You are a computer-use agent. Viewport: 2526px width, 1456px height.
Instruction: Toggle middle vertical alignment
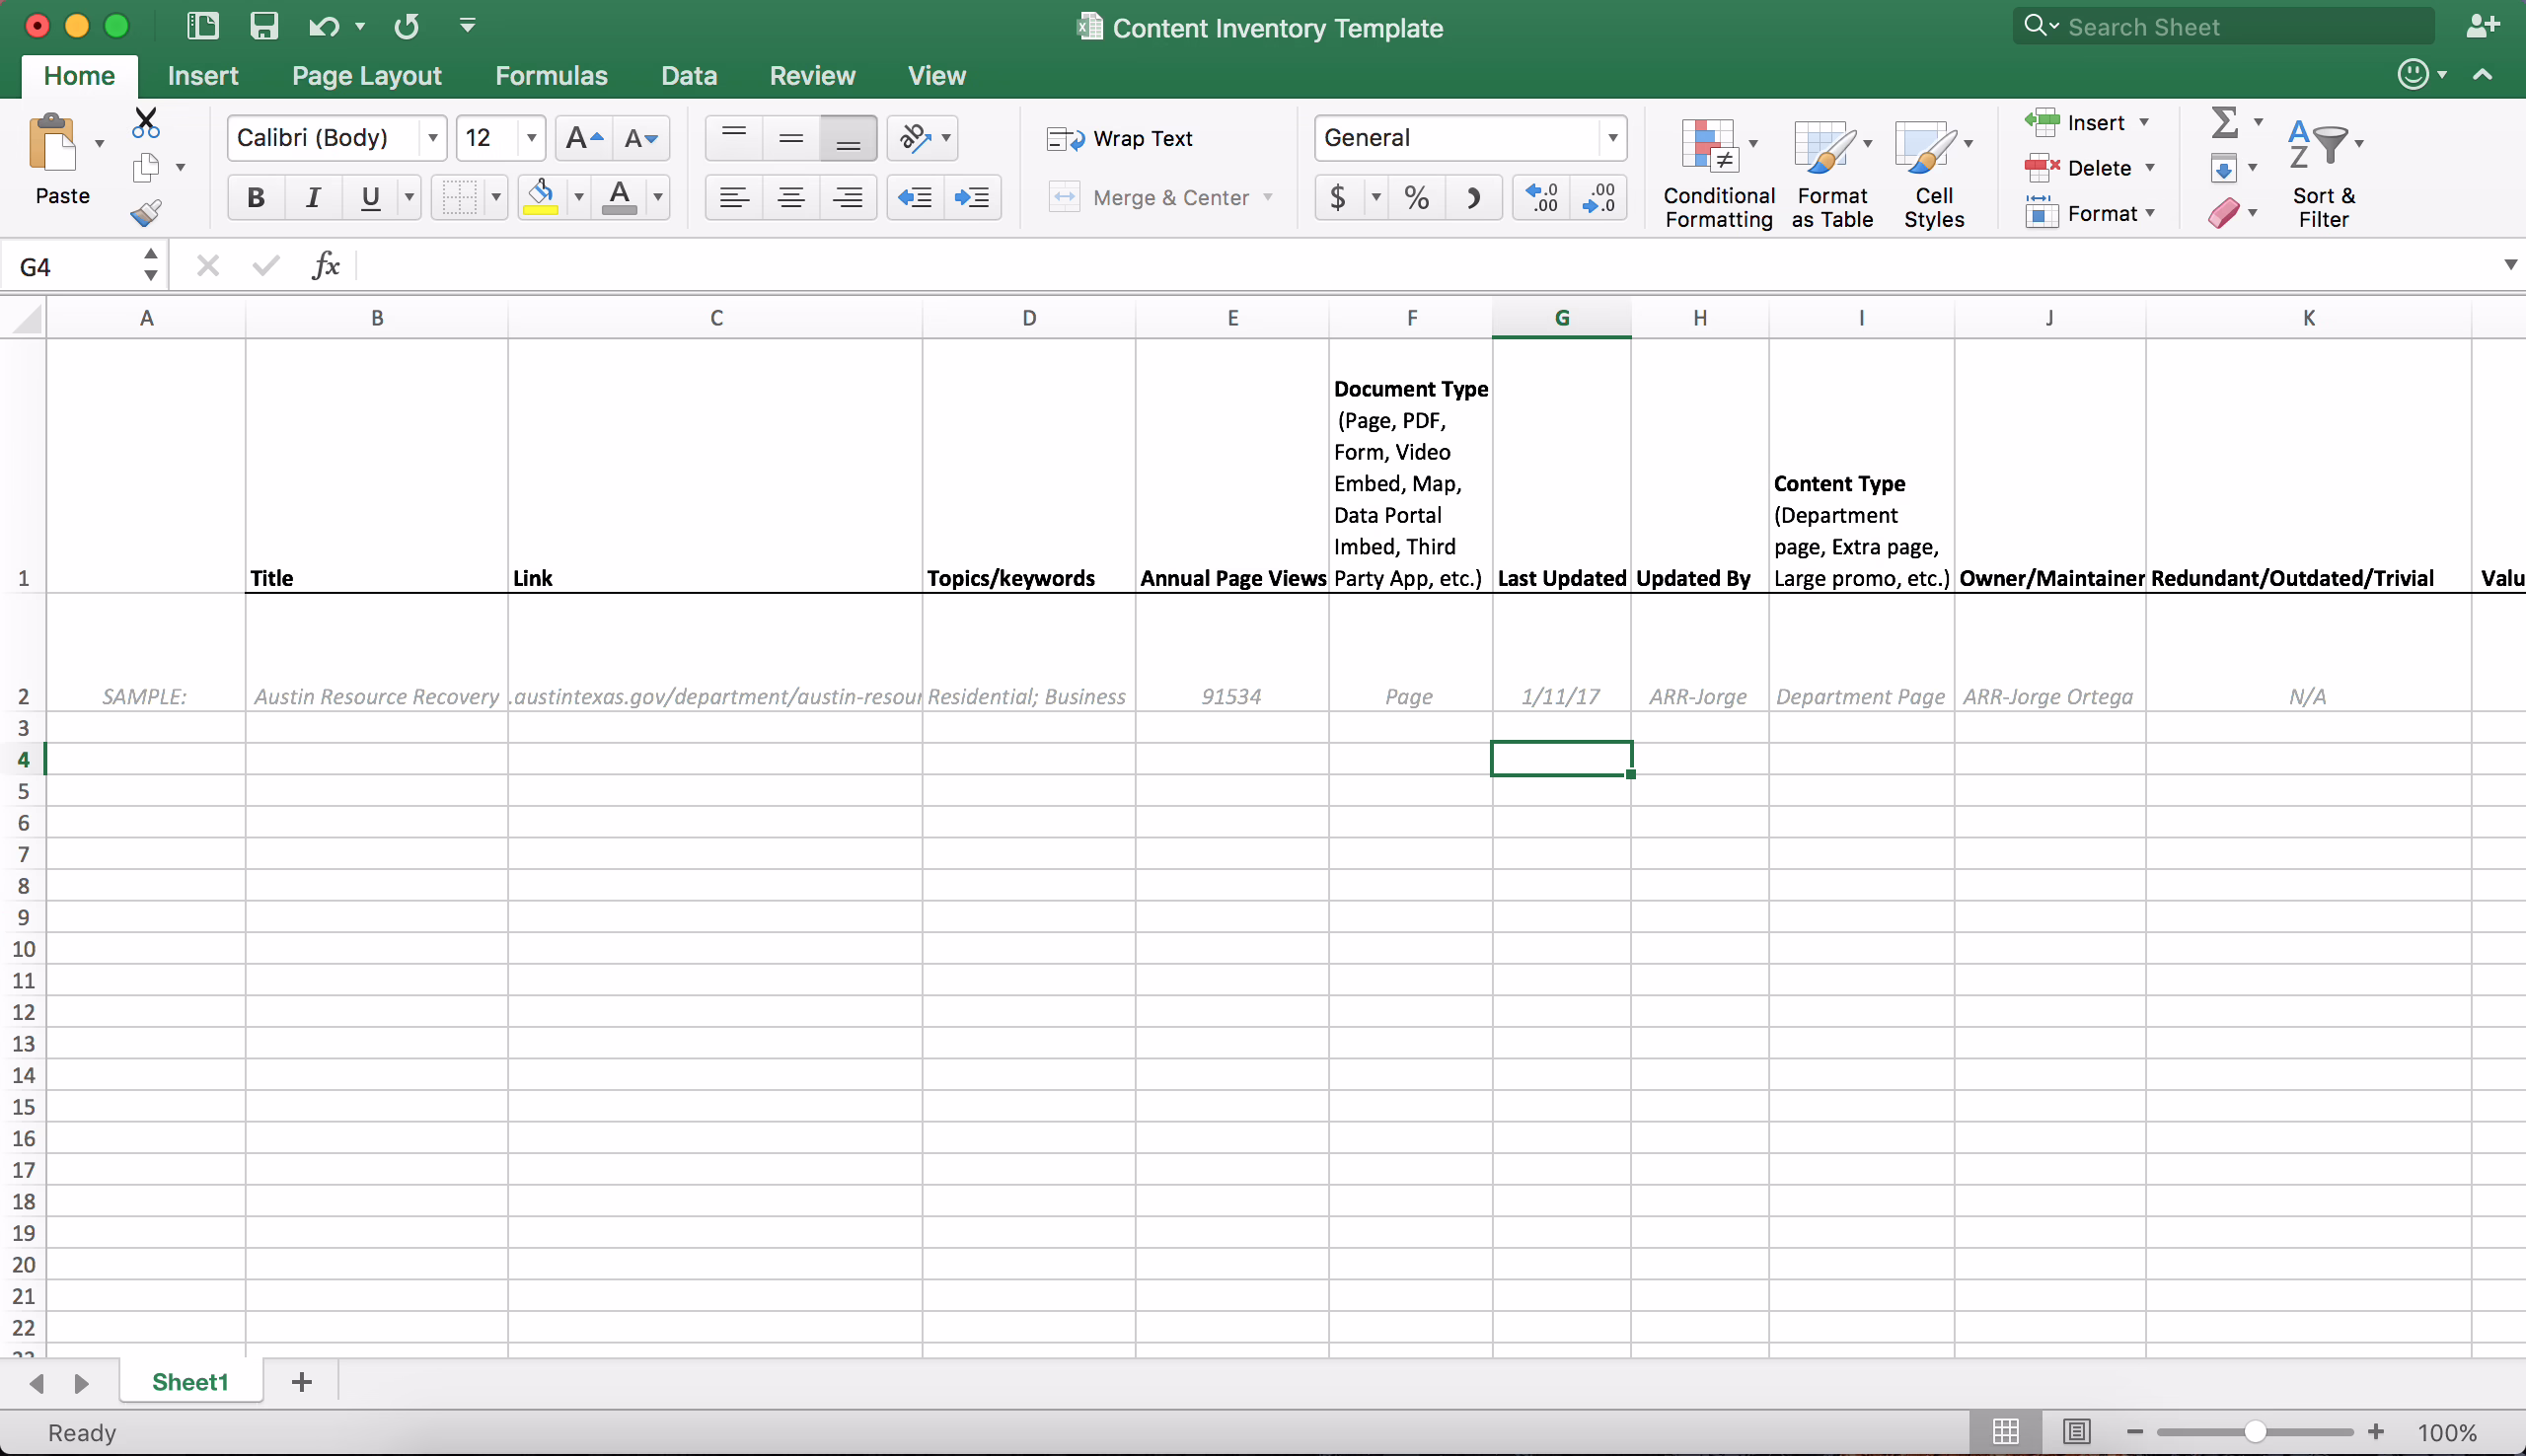click(x=791, y=138)
